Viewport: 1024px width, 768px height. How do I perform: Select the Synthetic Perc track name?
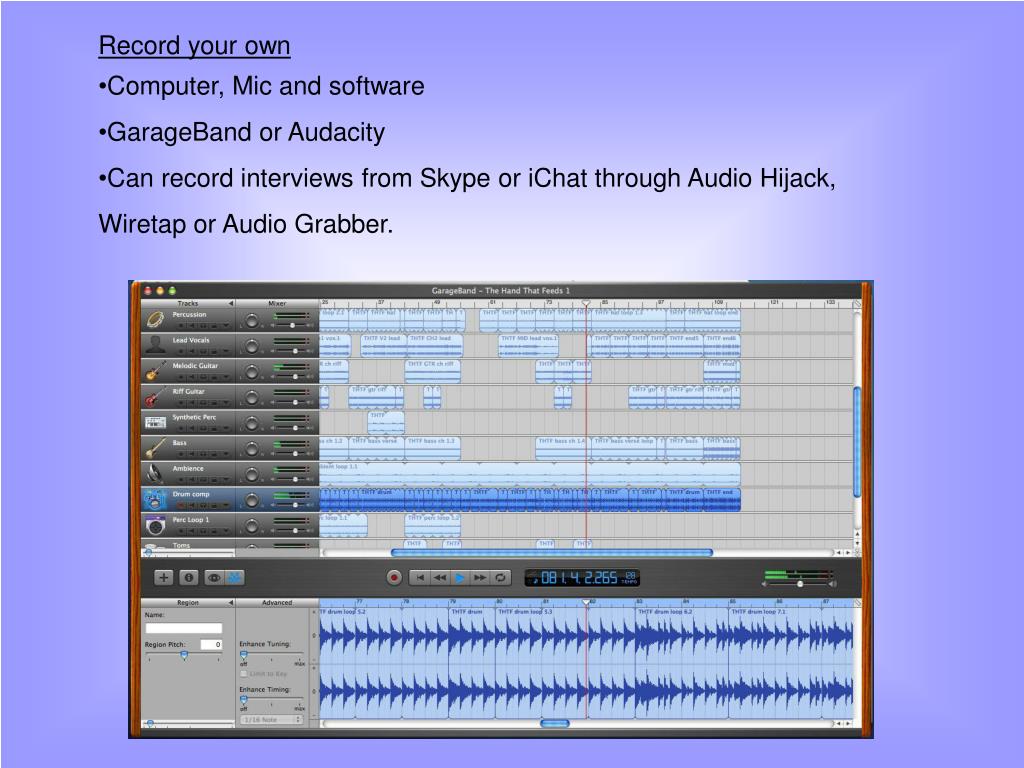click(194, 417)
